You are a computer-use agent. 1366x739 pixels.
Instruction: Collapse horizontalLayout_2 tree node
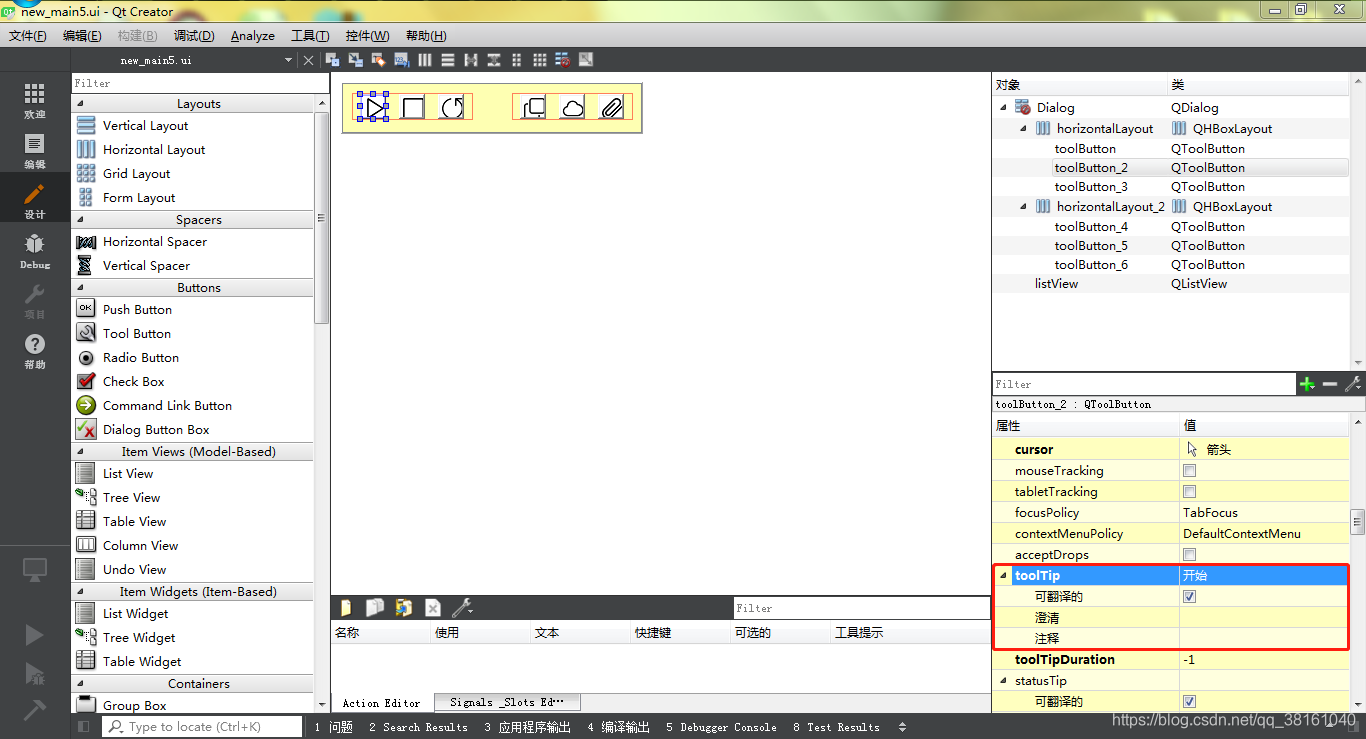pos(1023,207)
